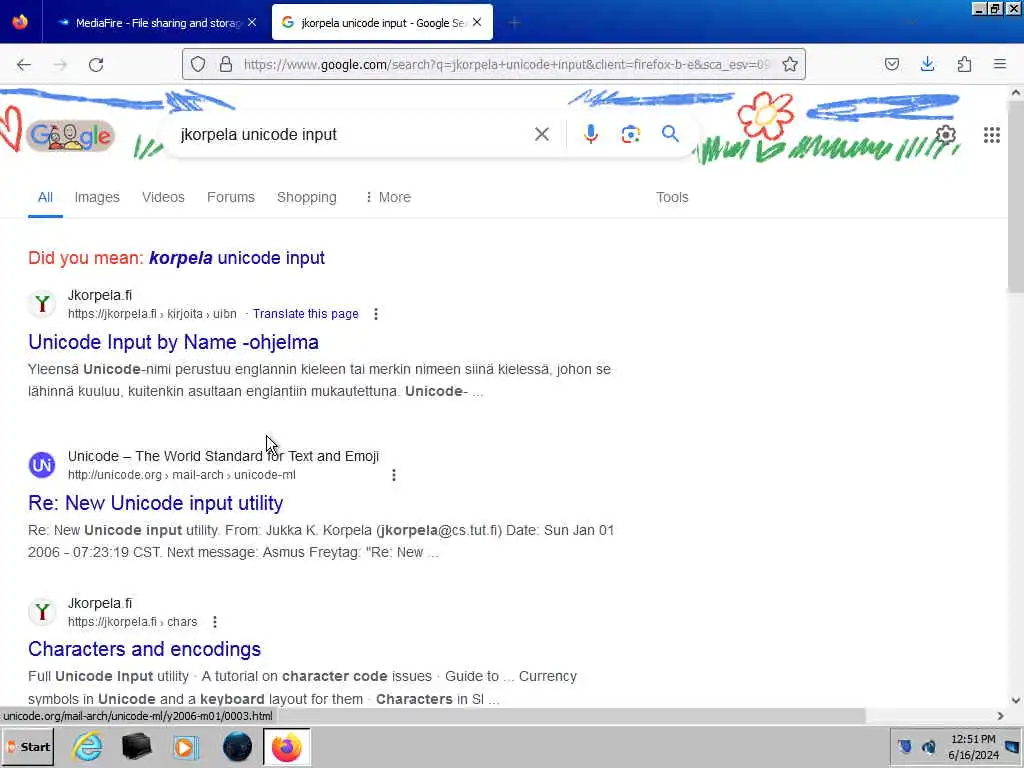
Task: Expand the More search filters menu
Action: [x=388, y=197]
